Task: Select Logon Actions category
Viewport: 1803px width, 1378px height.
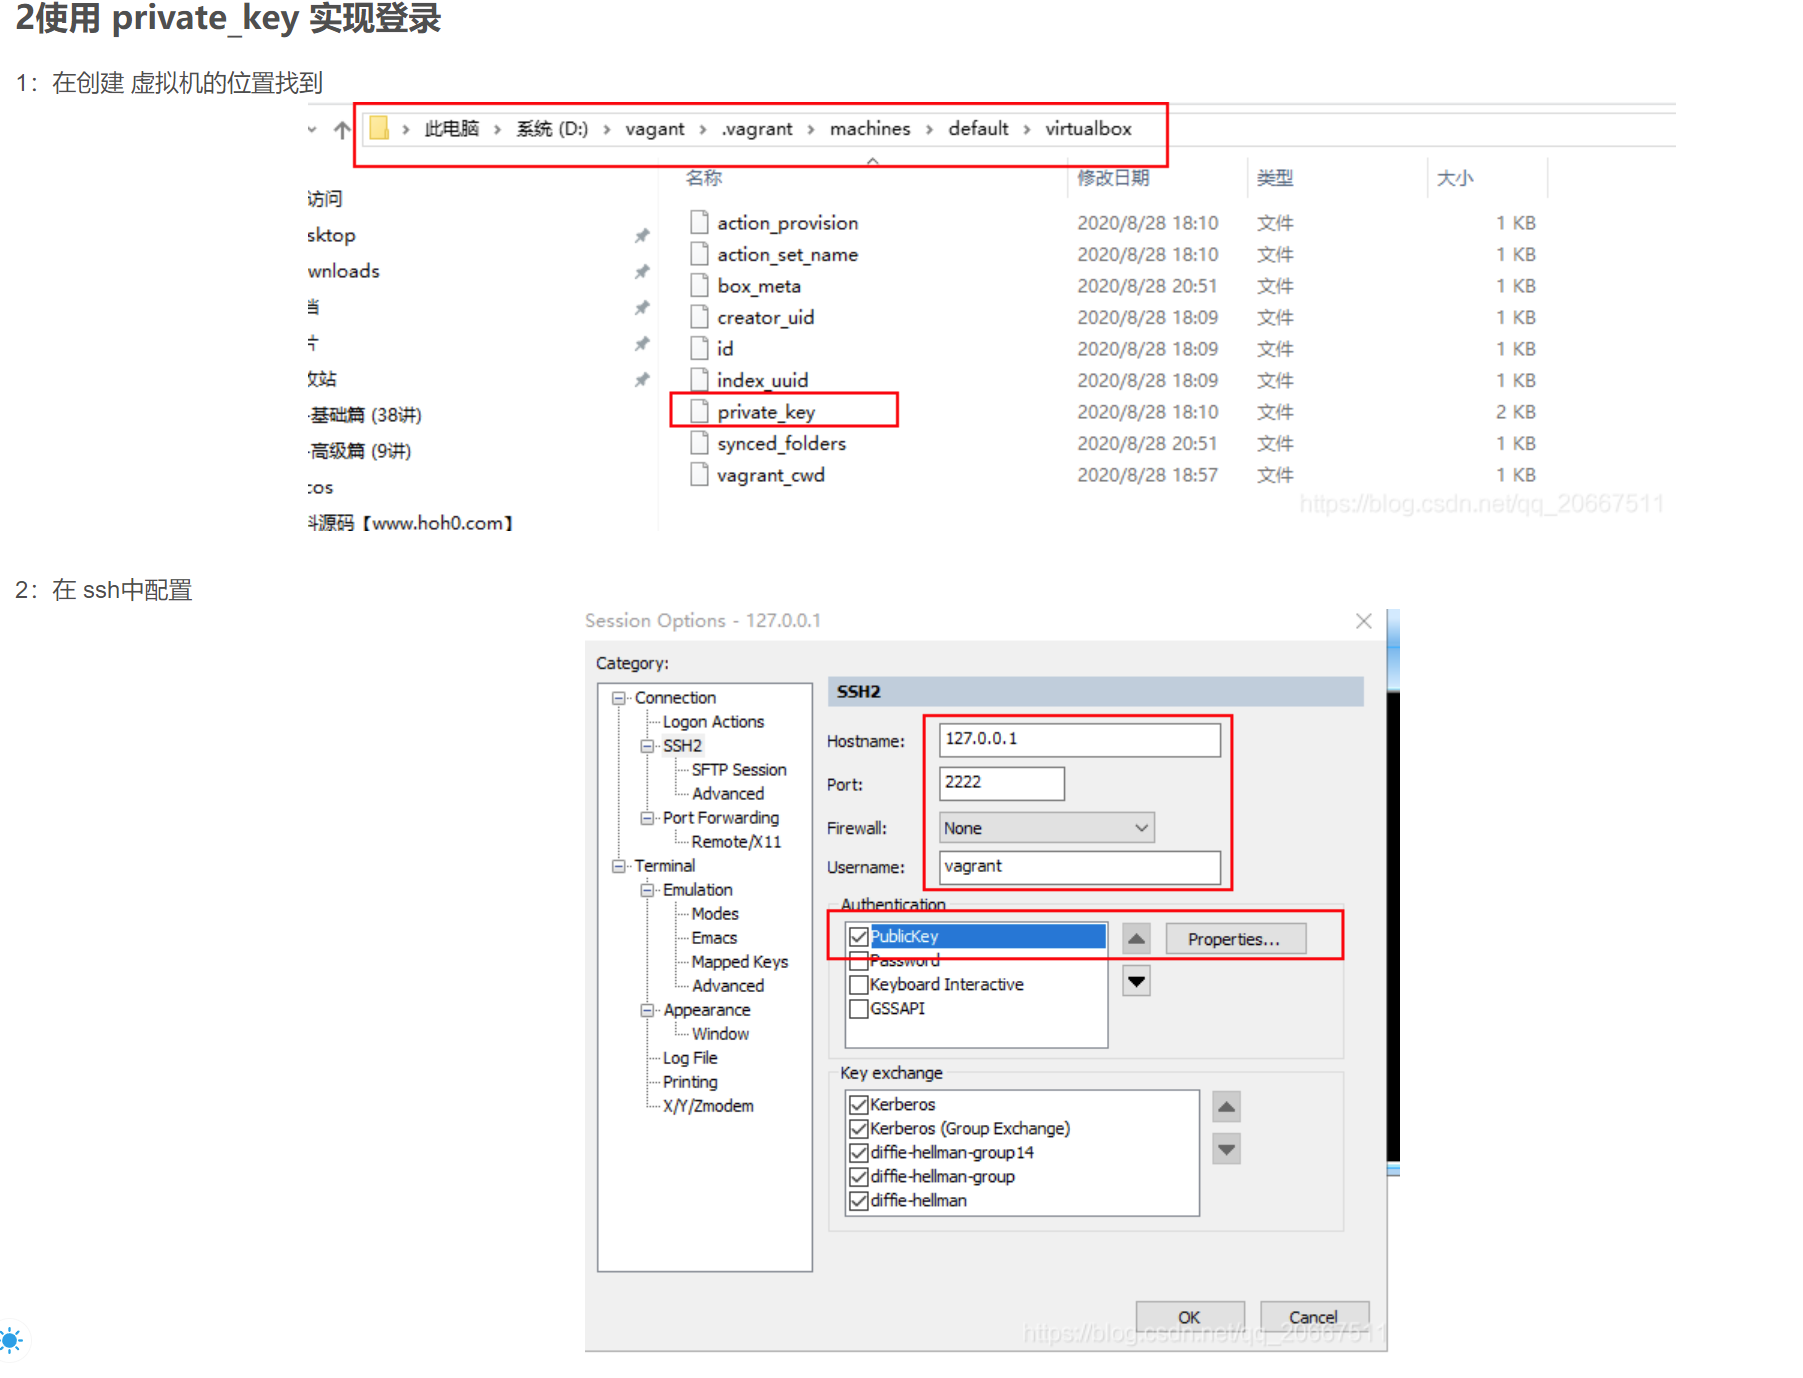Action: click(x=713, y=722)
